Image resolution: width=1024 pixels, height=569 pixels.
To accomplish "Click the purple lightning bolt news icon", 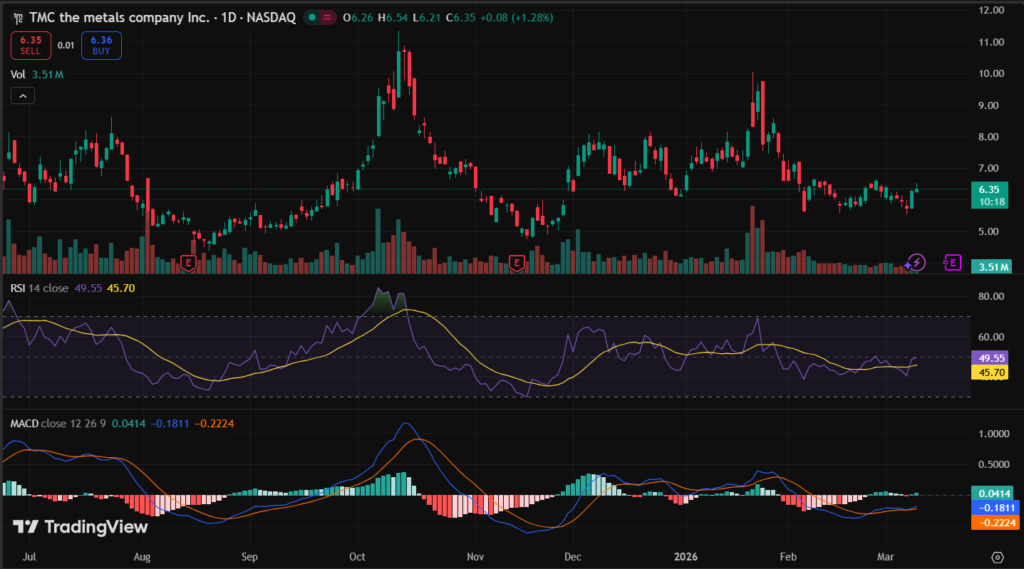I will 917,263.
